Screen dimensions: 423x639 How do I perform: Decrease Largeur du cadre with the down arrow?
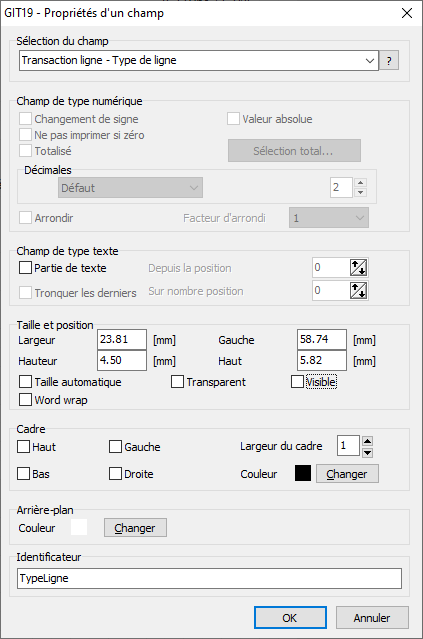pyautogui.click(x=367, y=452)
